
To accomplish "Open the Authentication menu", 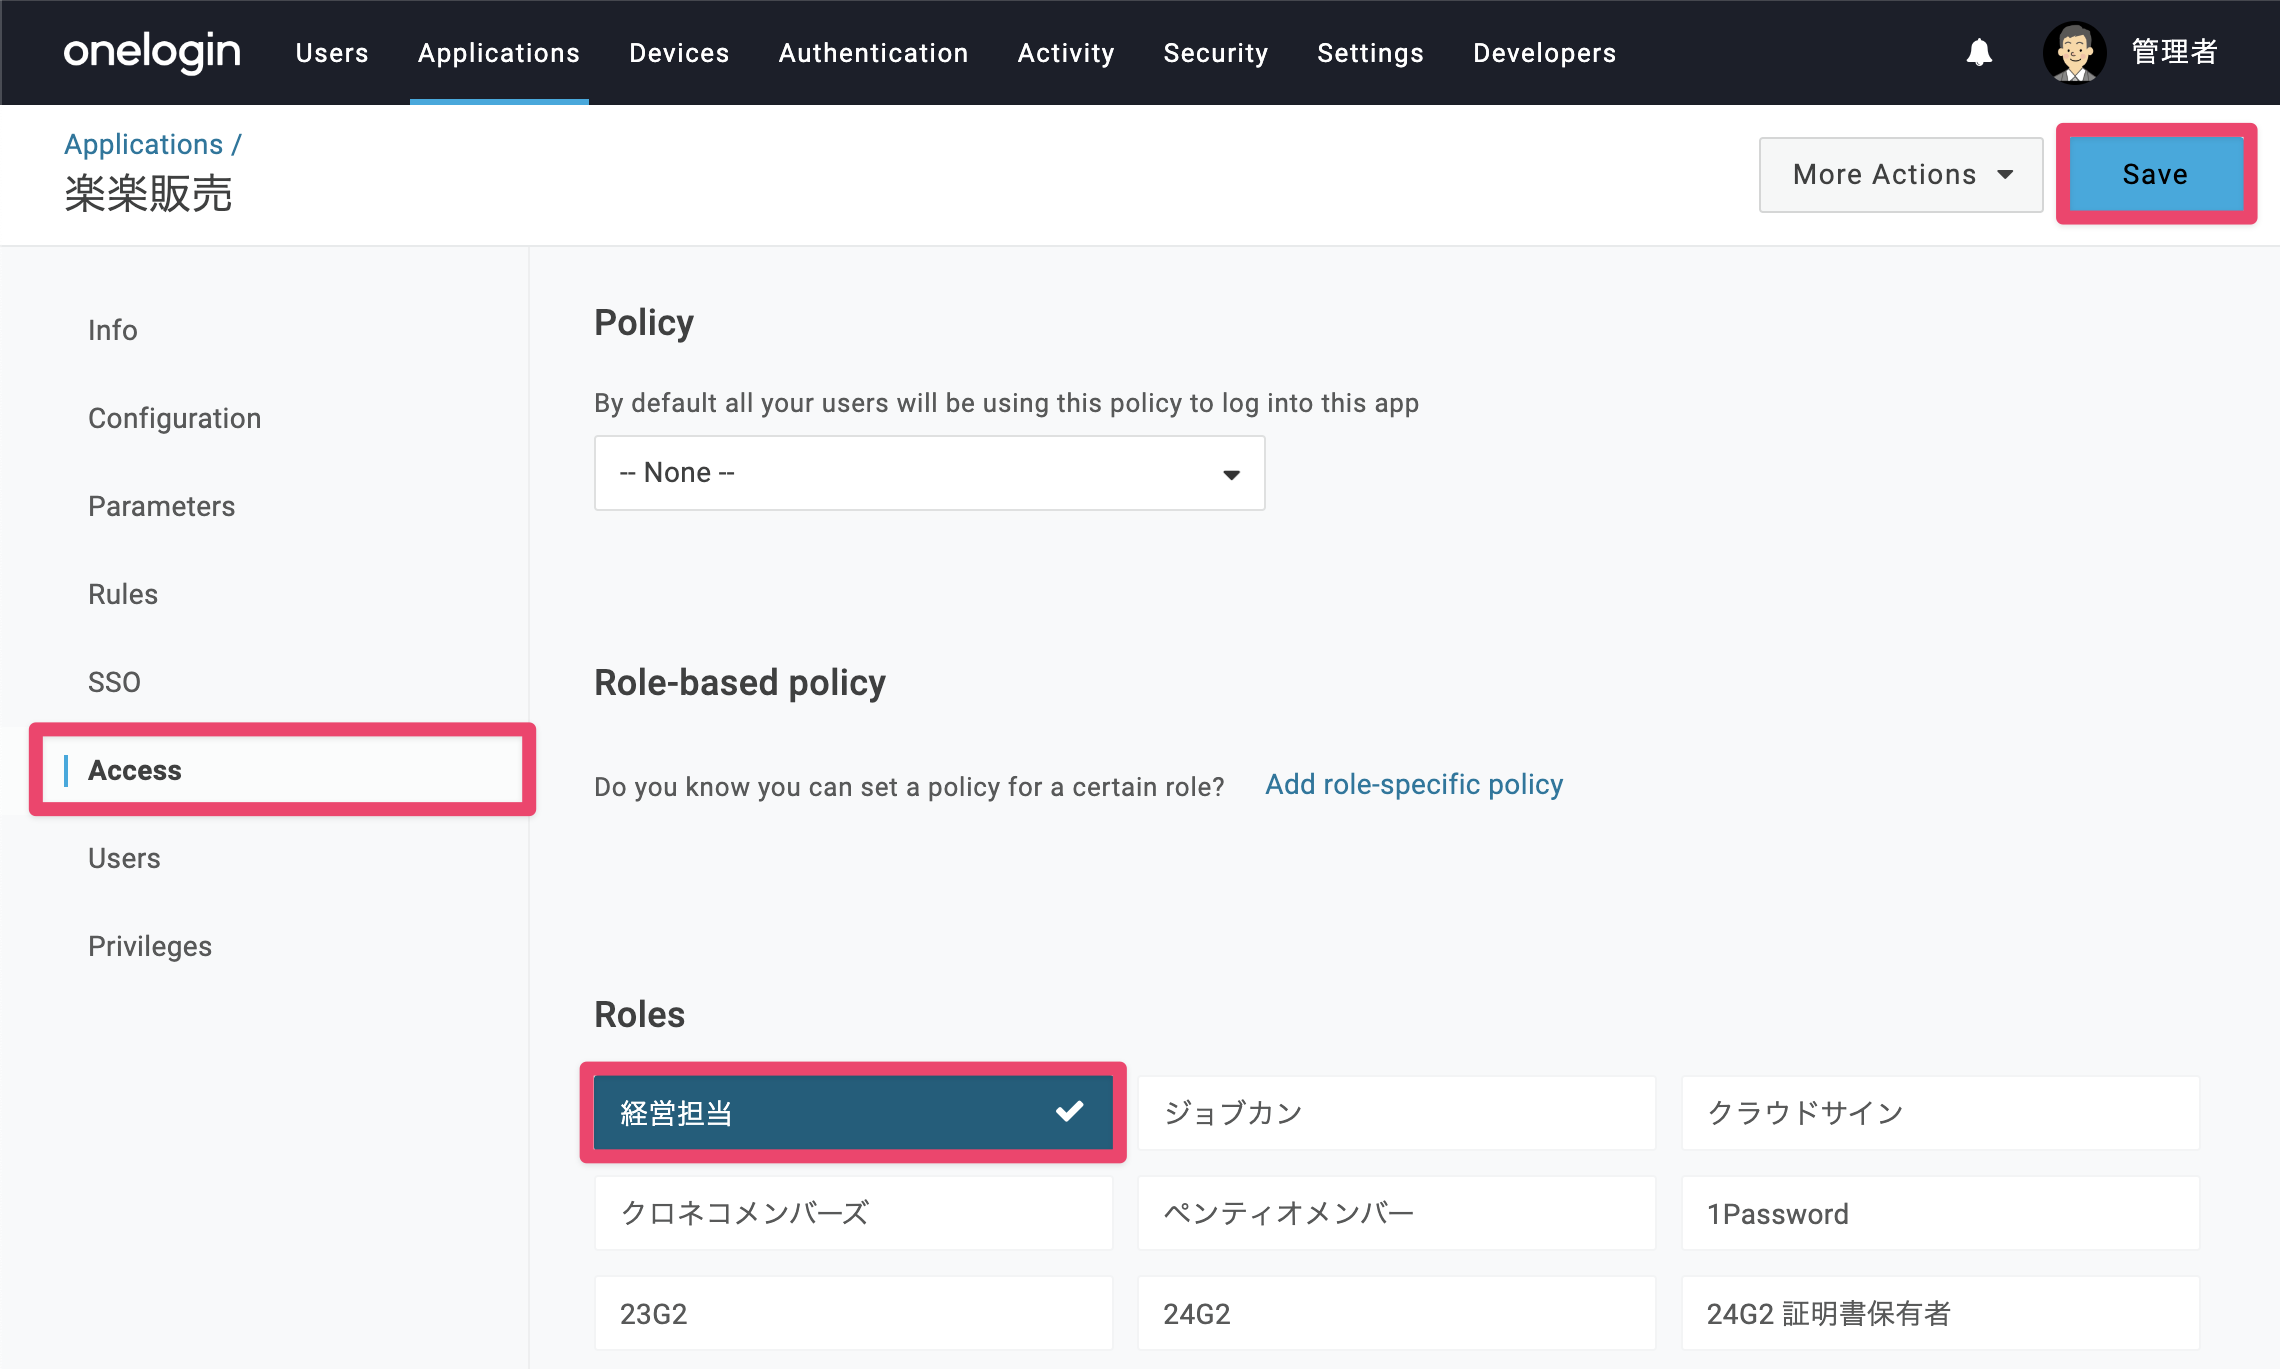I will (873, 52).
